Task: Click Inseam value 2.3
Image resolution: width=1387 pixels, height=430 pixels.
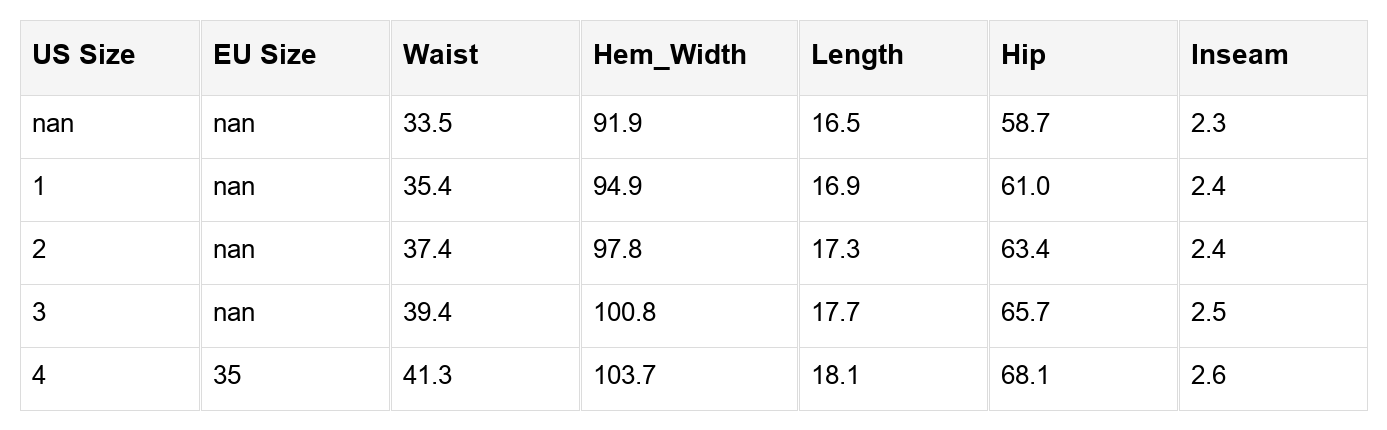Action: coord(1208,124)
